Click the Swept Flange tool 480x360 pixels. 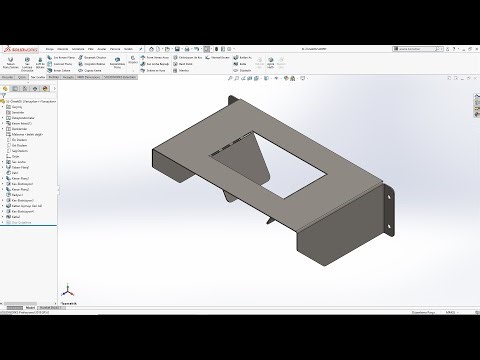tap(117, 63)
